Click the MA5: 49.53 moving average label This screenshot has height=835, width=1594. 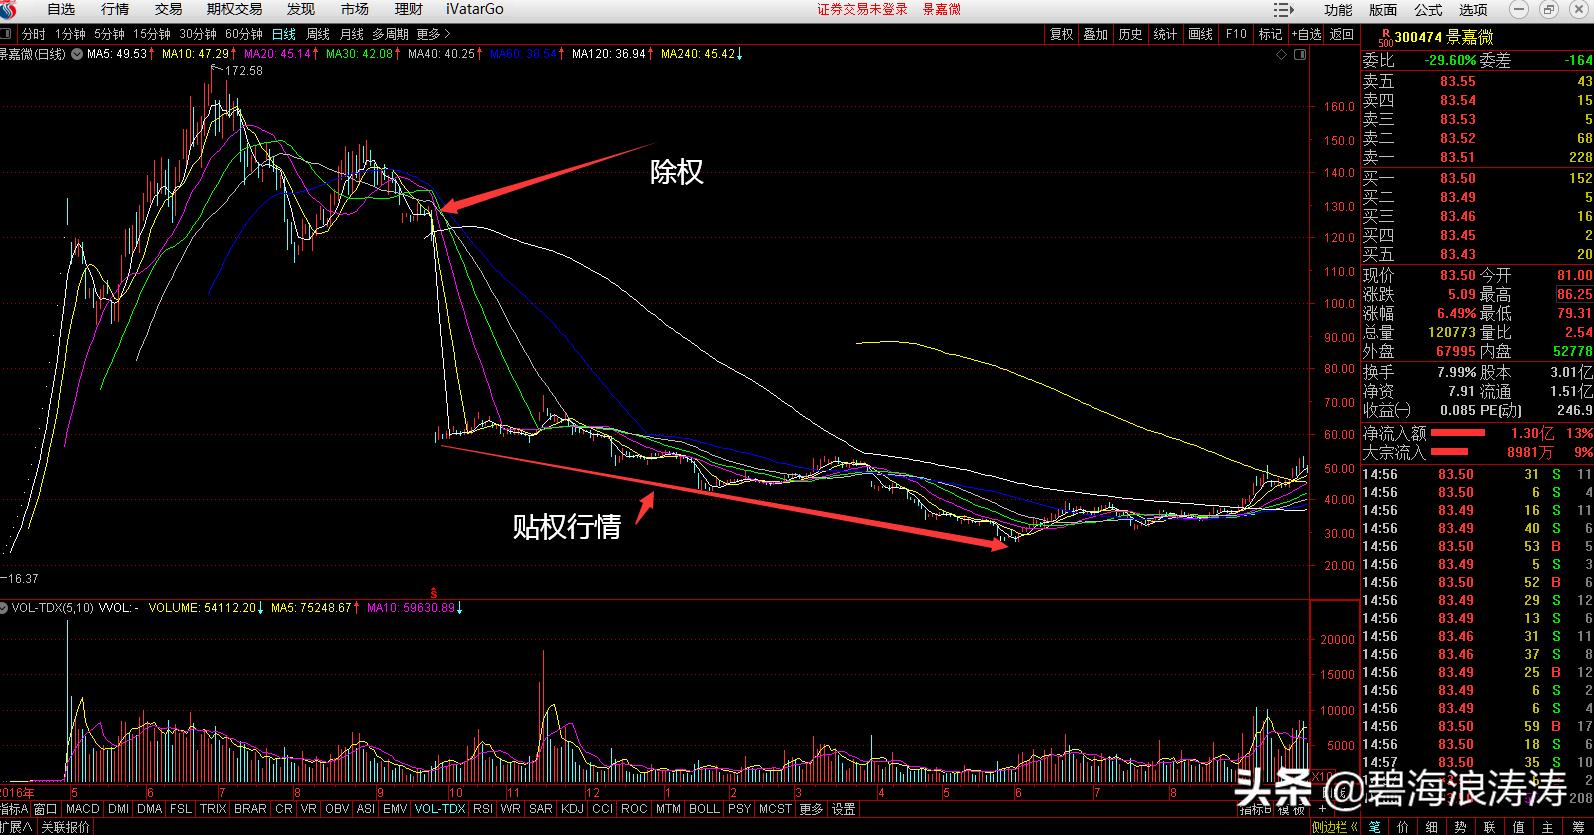coord(116,54)
